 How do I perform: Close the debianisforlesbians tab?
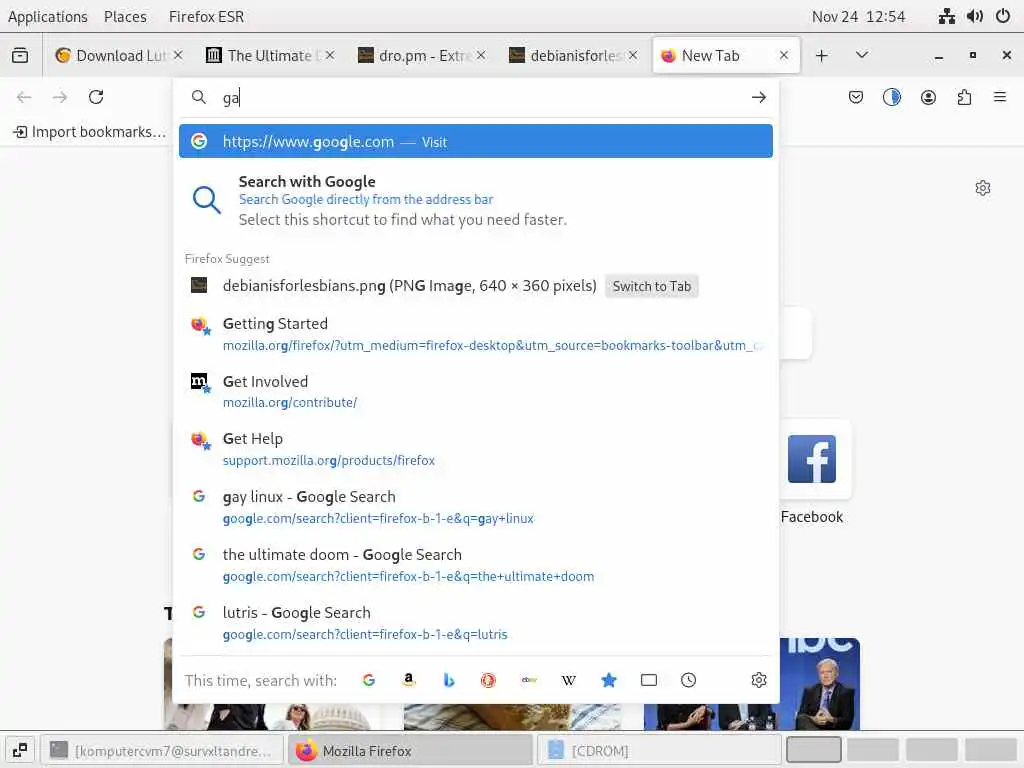[632, 56]
